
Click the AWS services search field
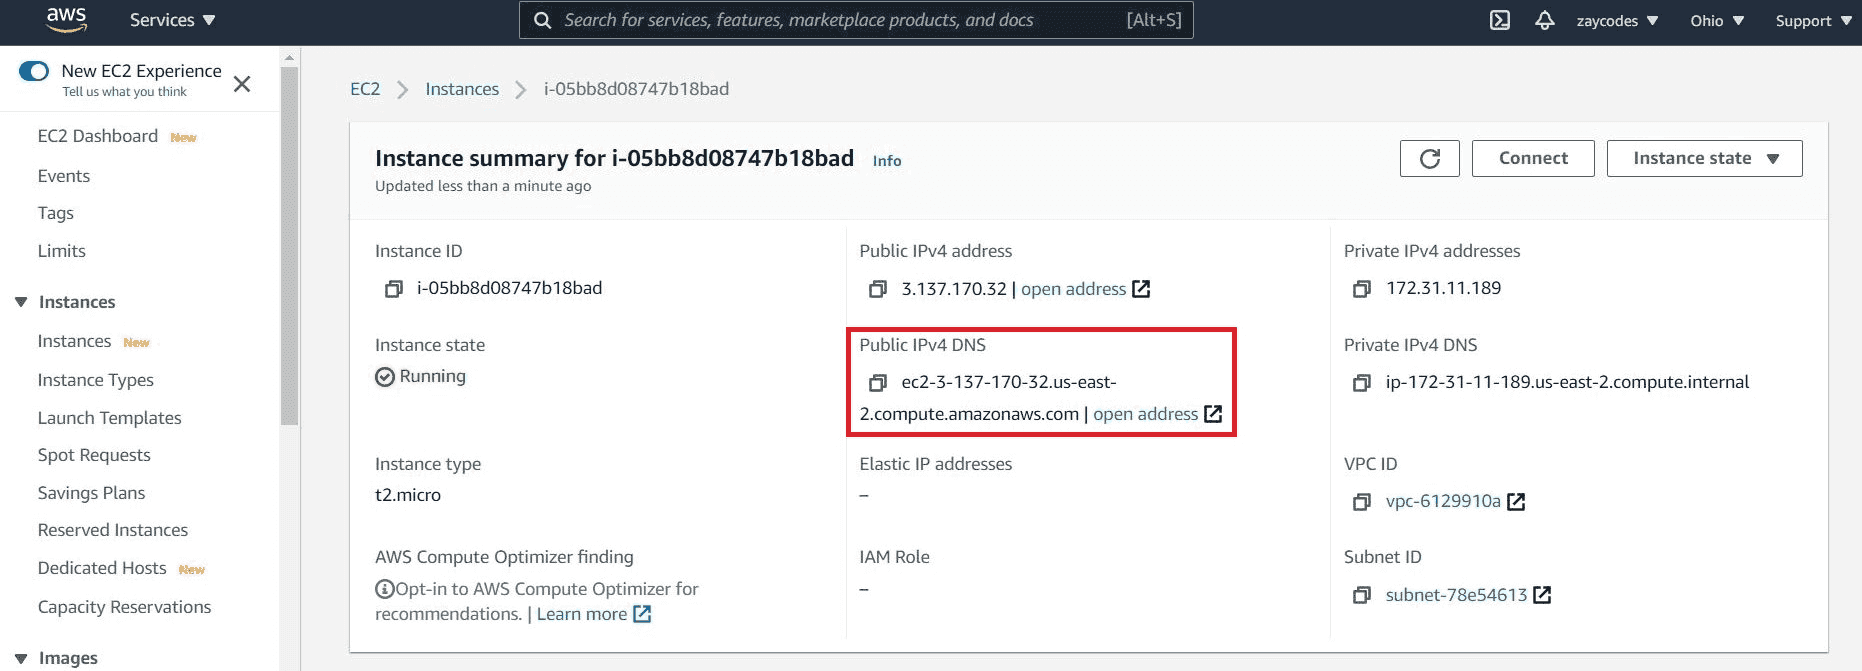(x=840, y=20)
